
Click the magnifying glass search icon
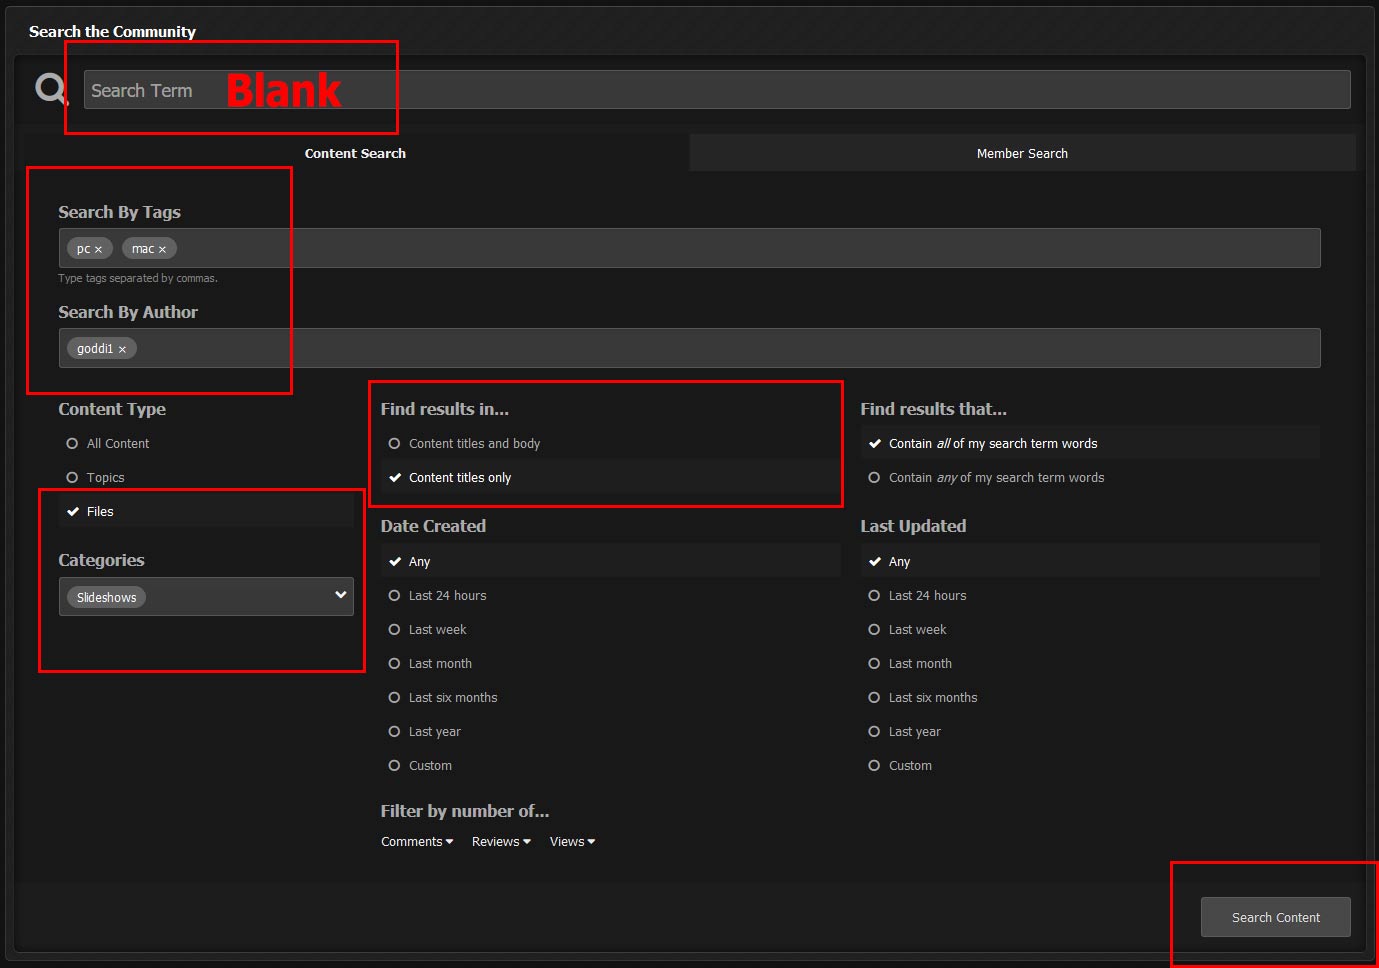coord(50,89)
